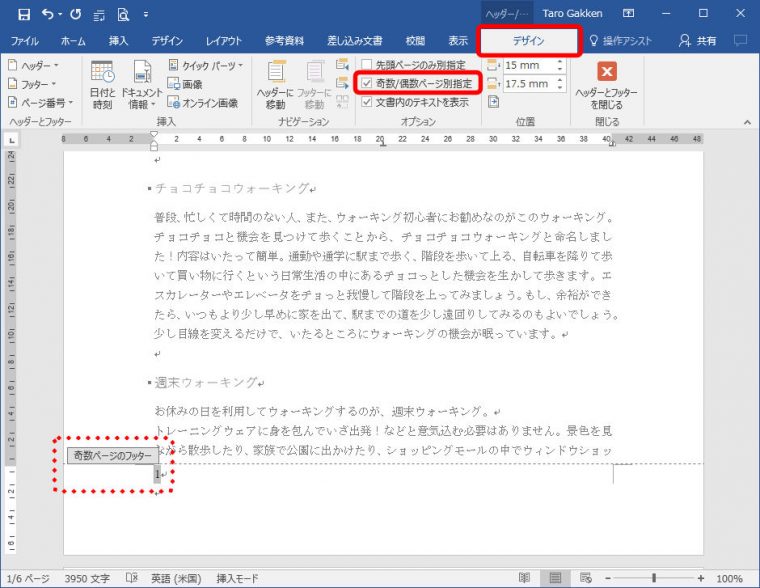Image resolution: width=760 pixels, height=588 pixels.
Task: Switch to web layout view icon
Action: [586, 578]
